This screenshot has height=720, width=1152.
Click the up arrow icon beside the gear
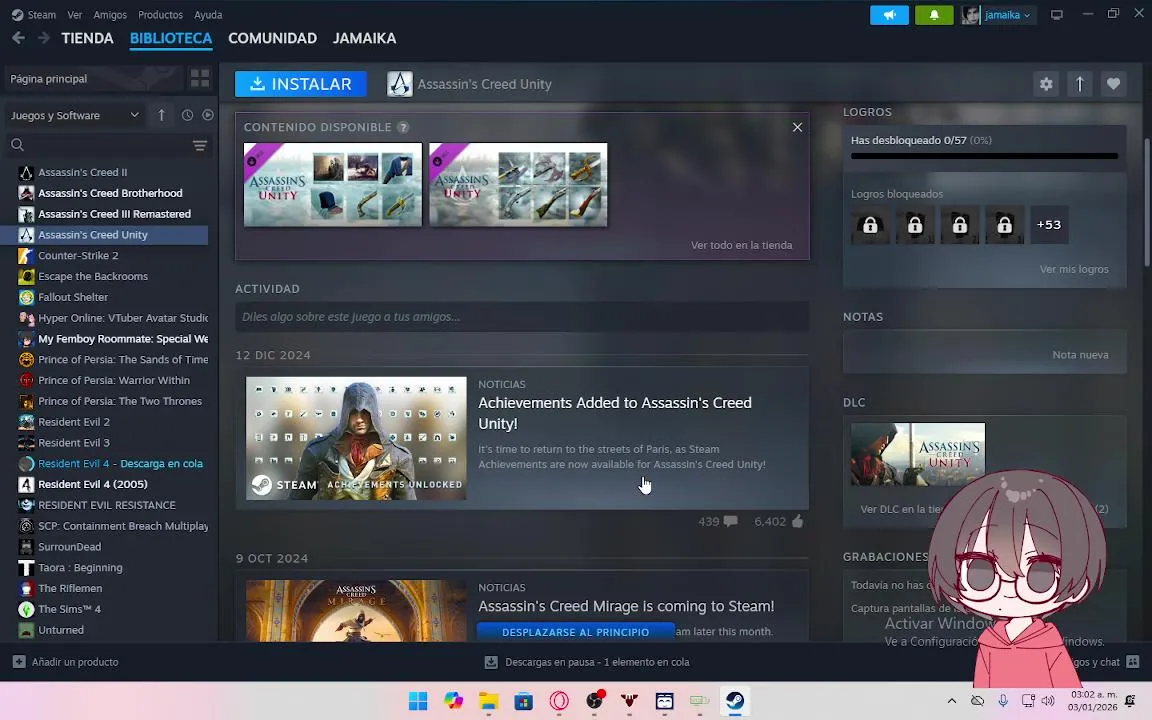pos(1080,84)
